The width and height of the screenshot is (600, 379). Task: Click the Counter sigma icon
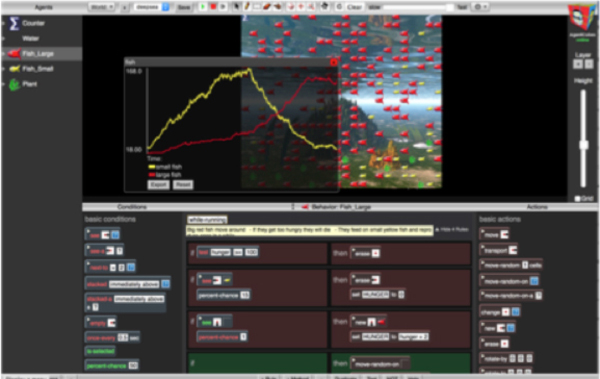tap(14, 23)
